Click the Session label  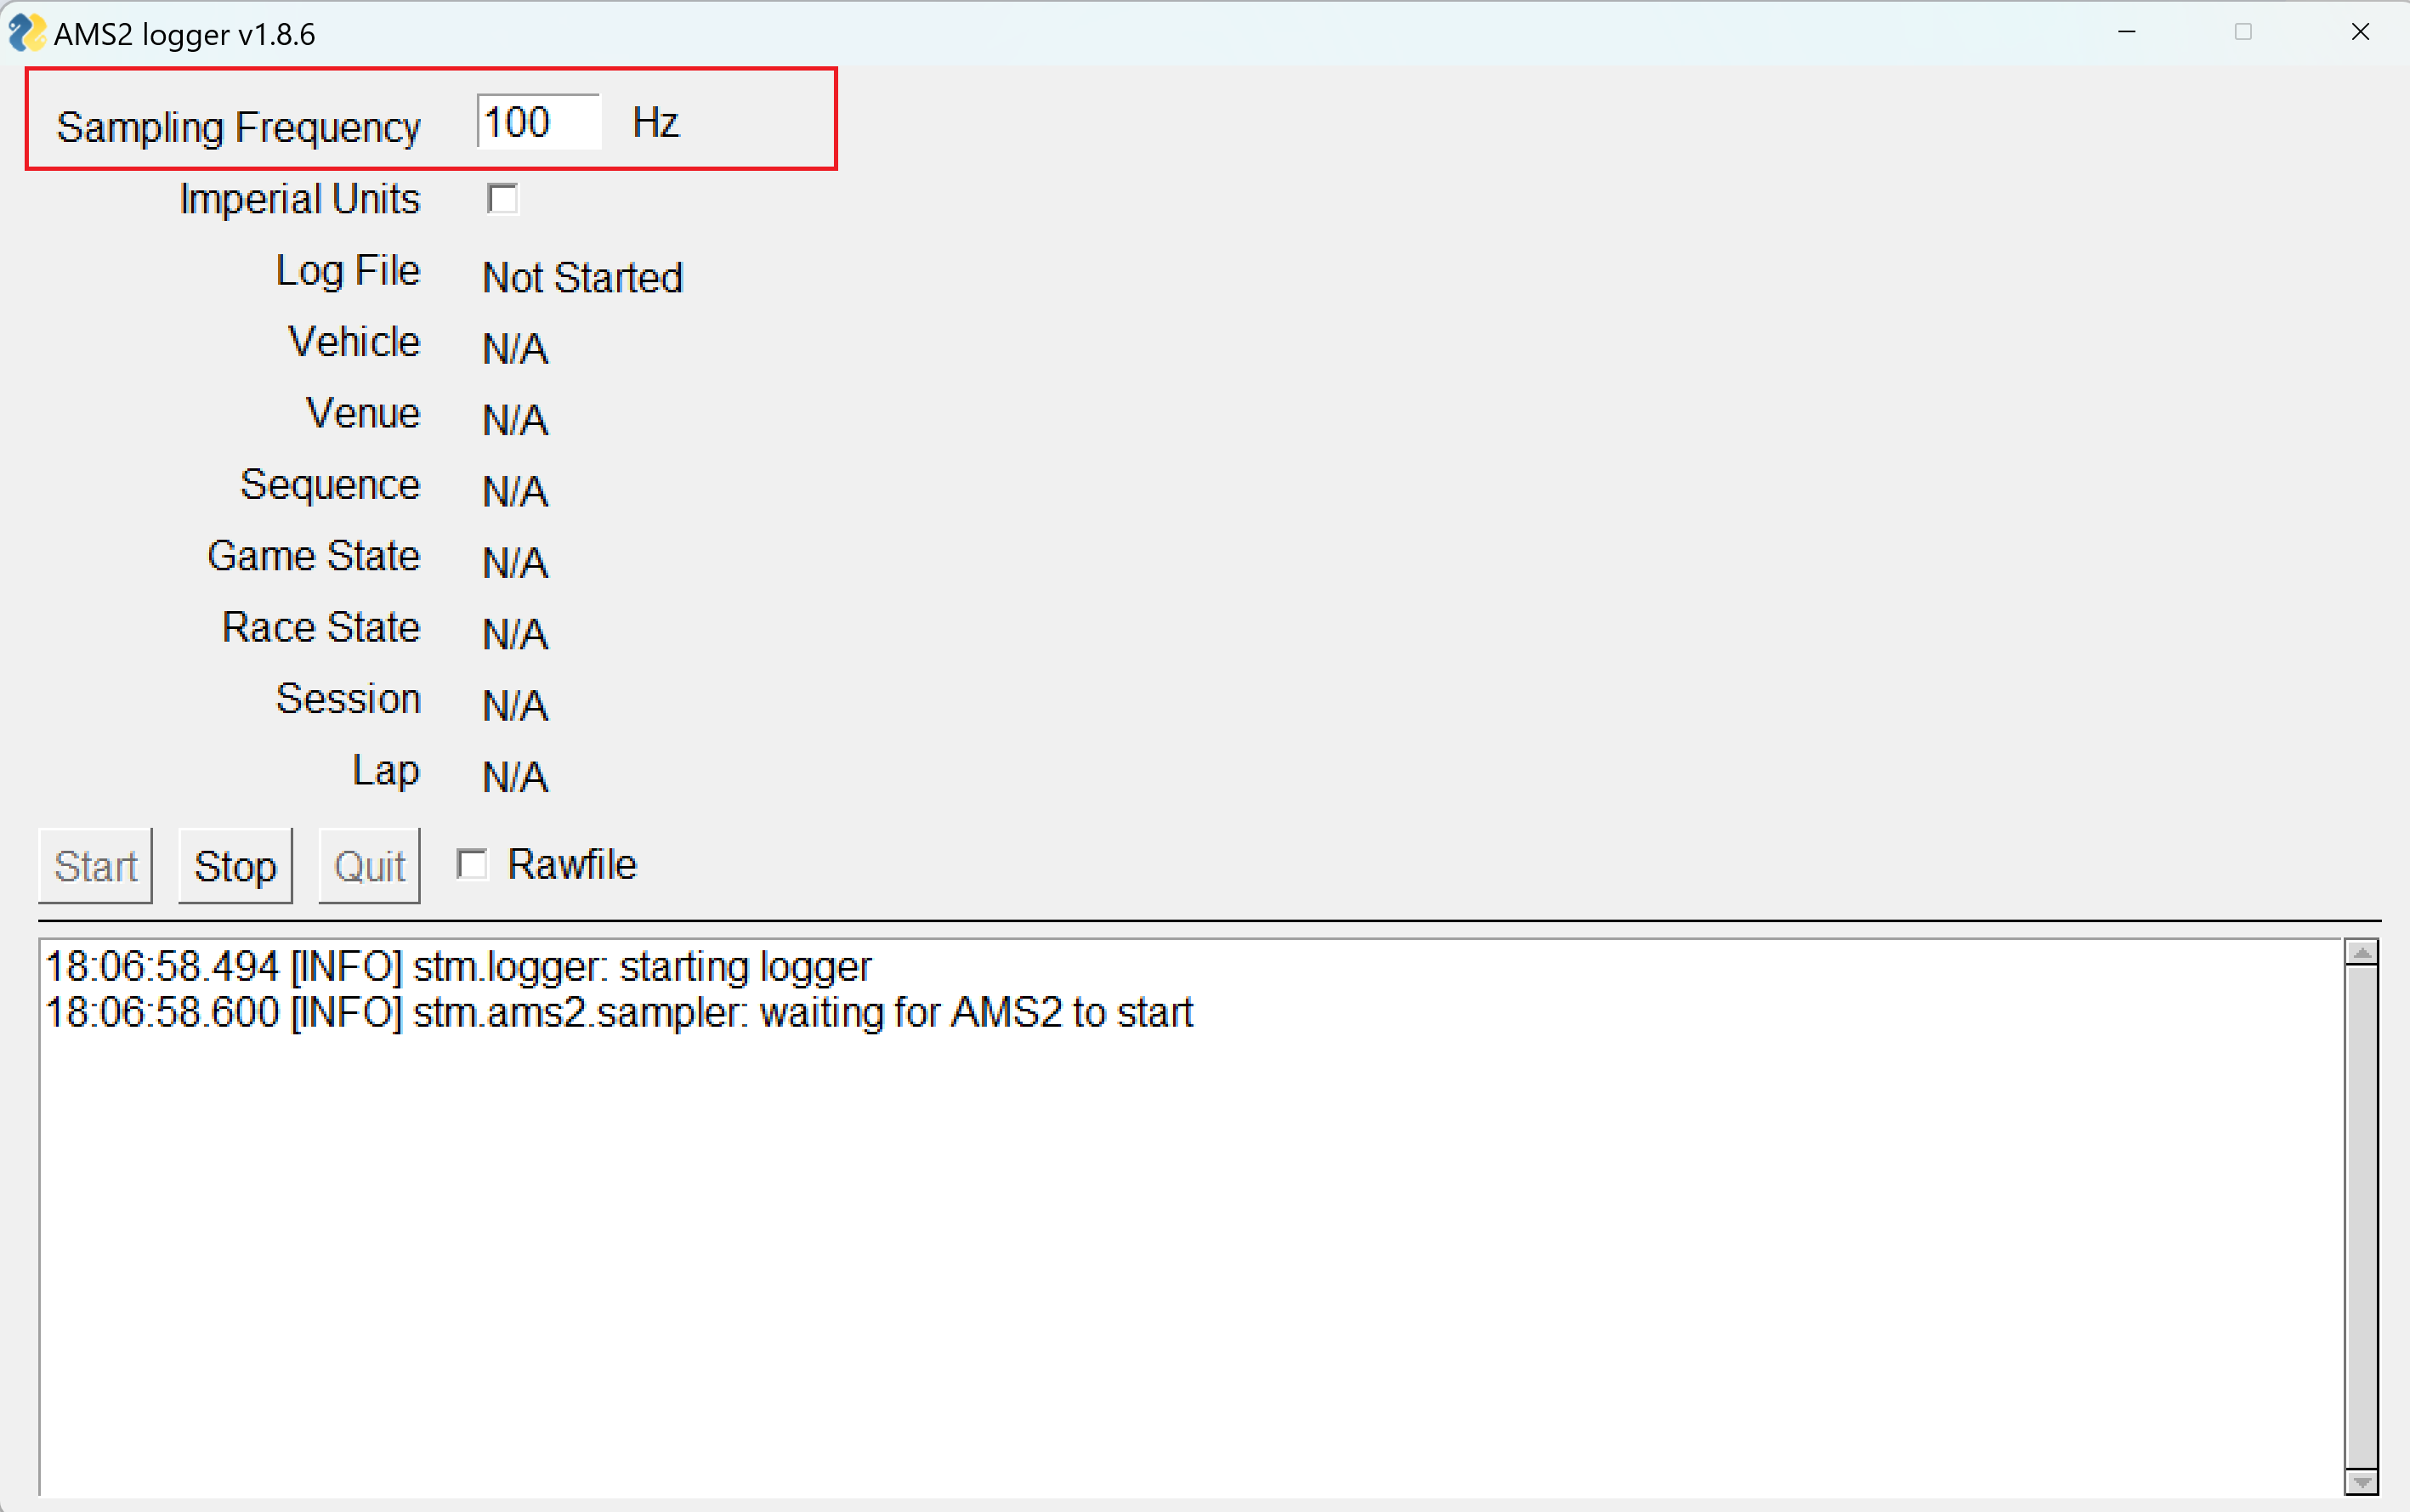tap(349, 699)
